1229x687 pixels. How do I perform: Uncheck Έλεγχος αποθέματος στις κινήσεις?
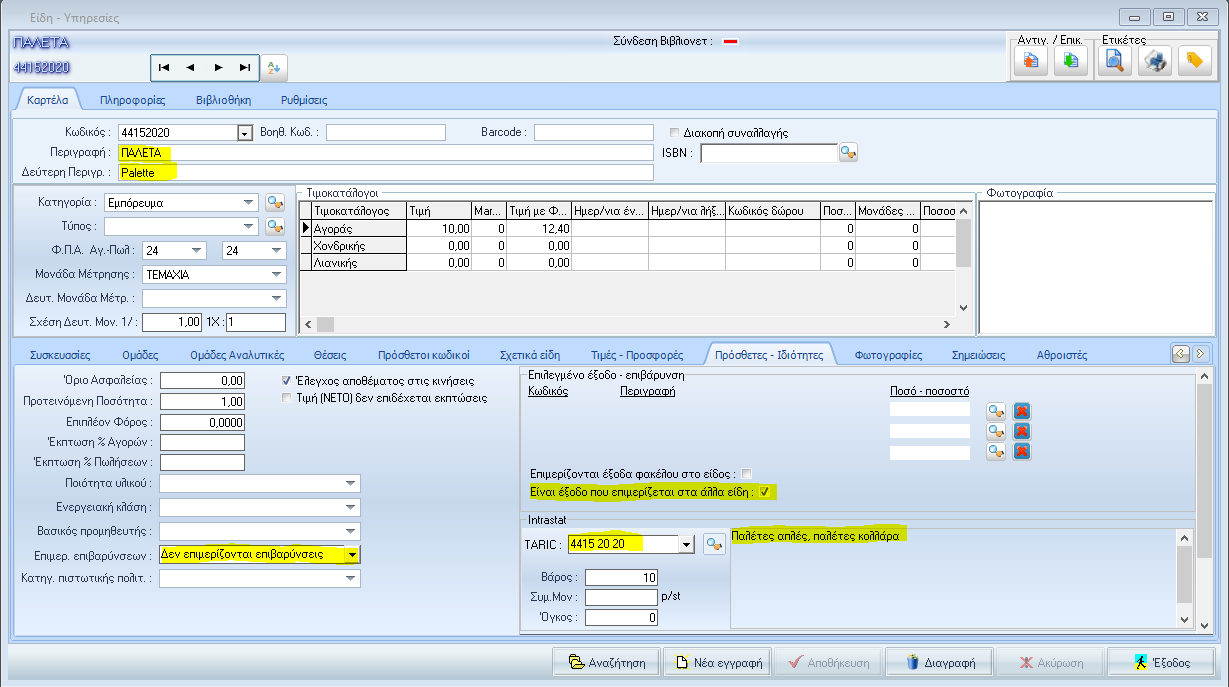(x=288, y=380)
